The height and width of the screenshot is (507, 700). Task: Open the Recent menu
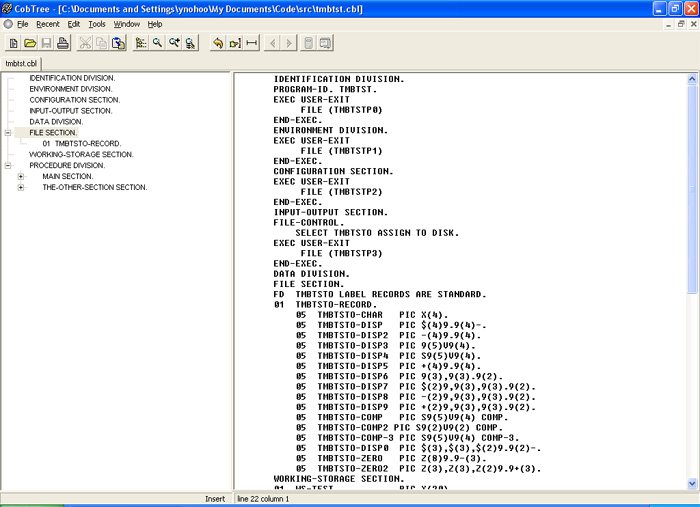click(x=48, y=24)
